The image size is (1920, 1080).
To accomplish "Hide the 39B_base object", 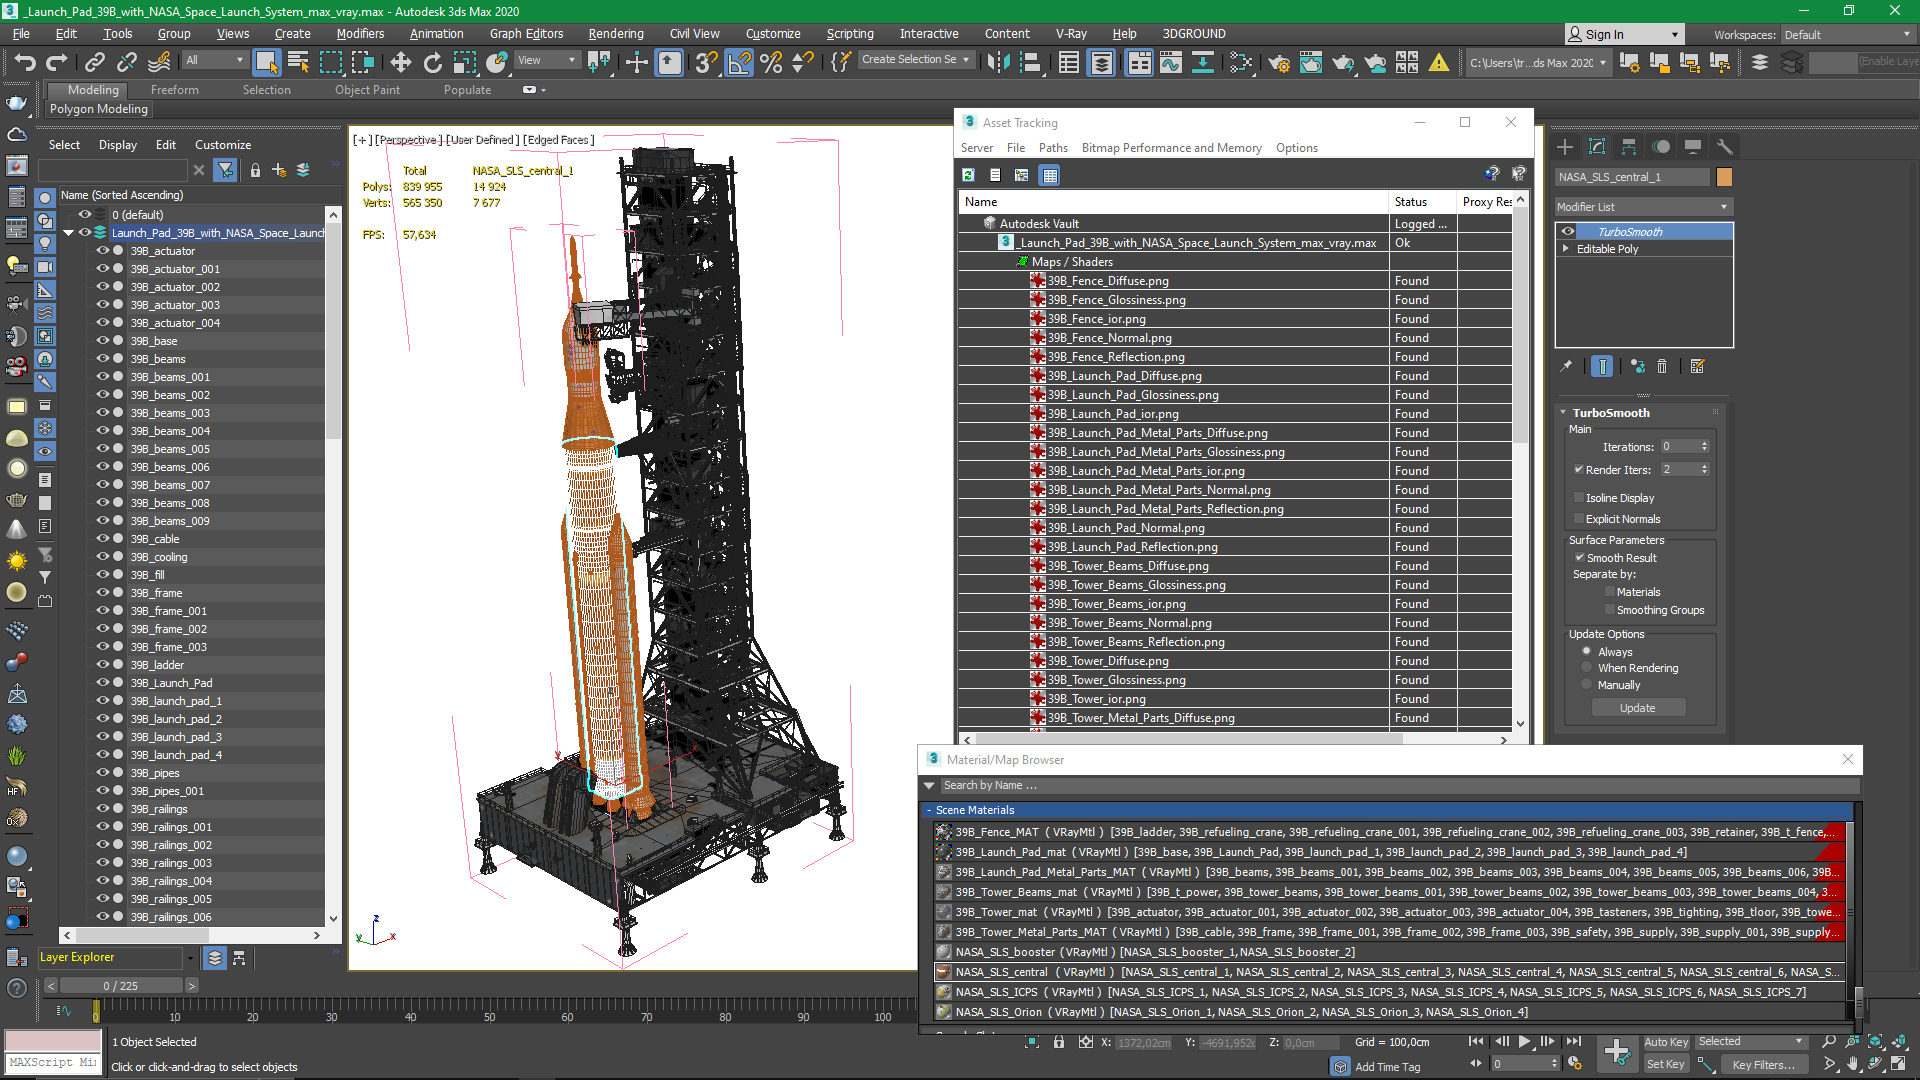I will (102, 341).
